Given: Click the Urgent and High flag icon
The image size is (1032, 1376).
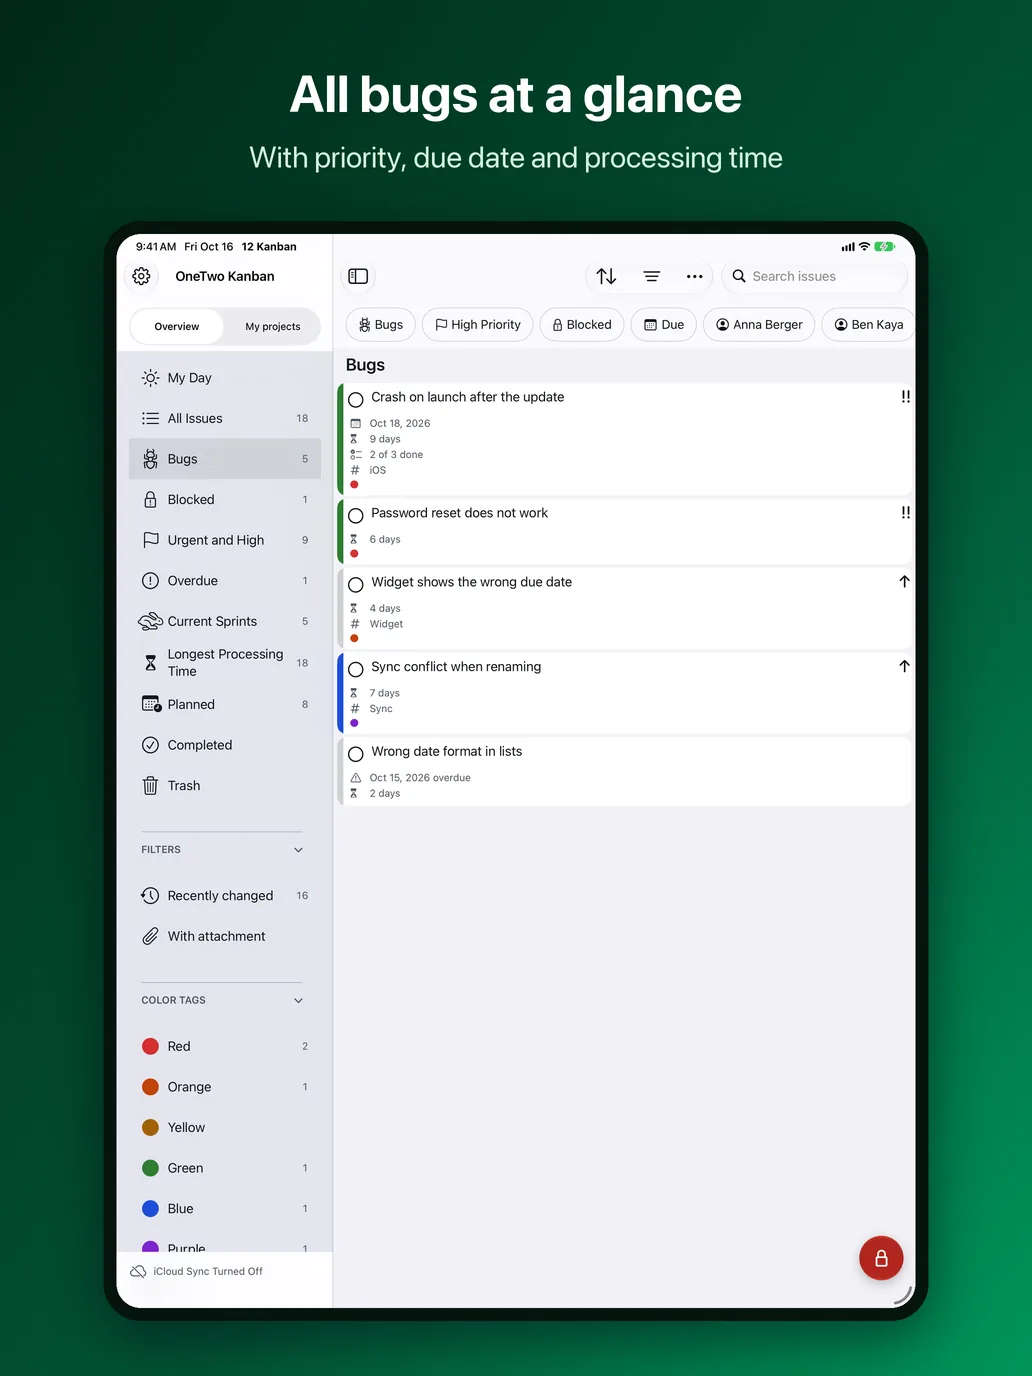Looking at the screenshot, I should tap(150, 540).
